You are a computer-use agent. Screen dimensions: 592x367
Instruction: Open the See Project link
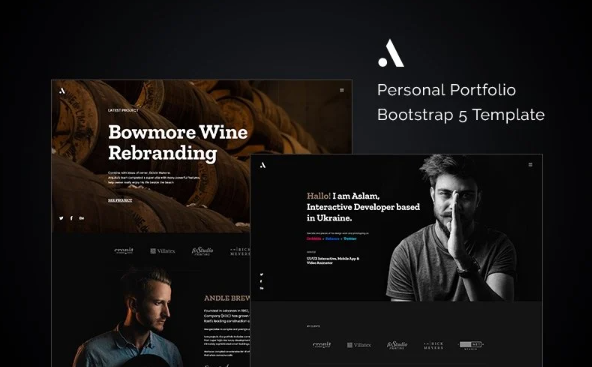point(120,200)
